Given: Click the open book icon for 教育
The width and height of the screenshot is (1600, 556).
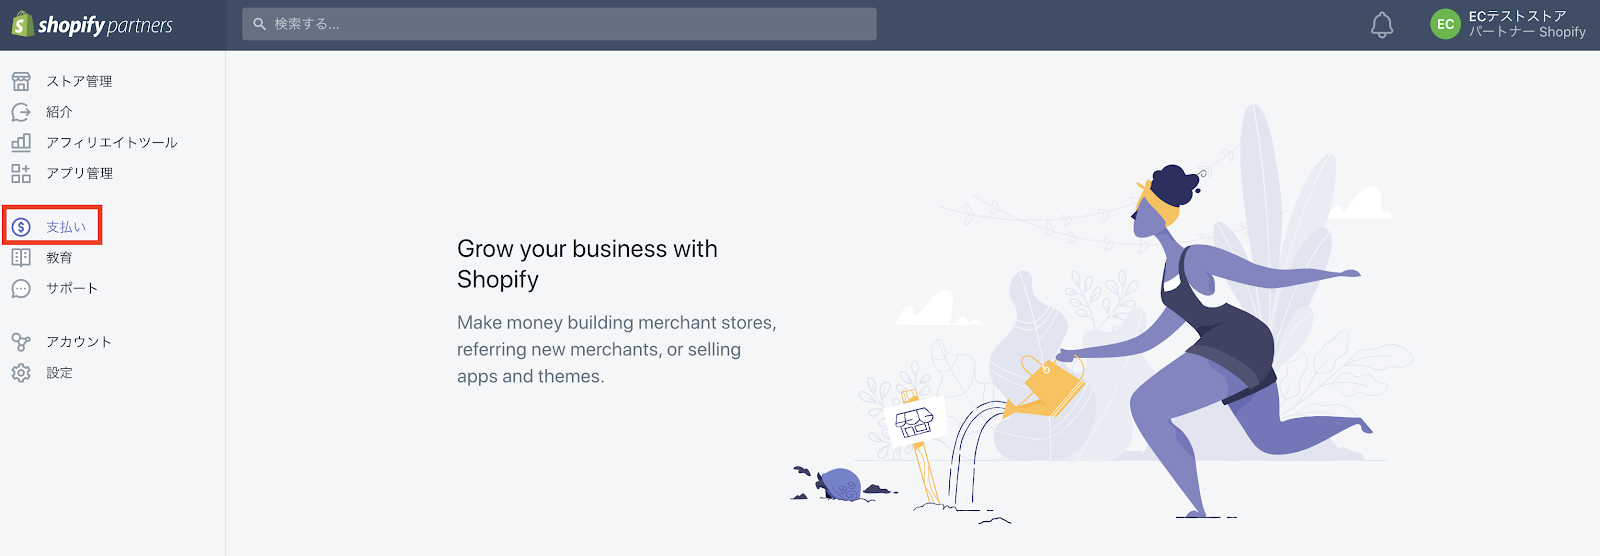Looking at the screenshot, I should pyautogui.click(x=21, y=258).
